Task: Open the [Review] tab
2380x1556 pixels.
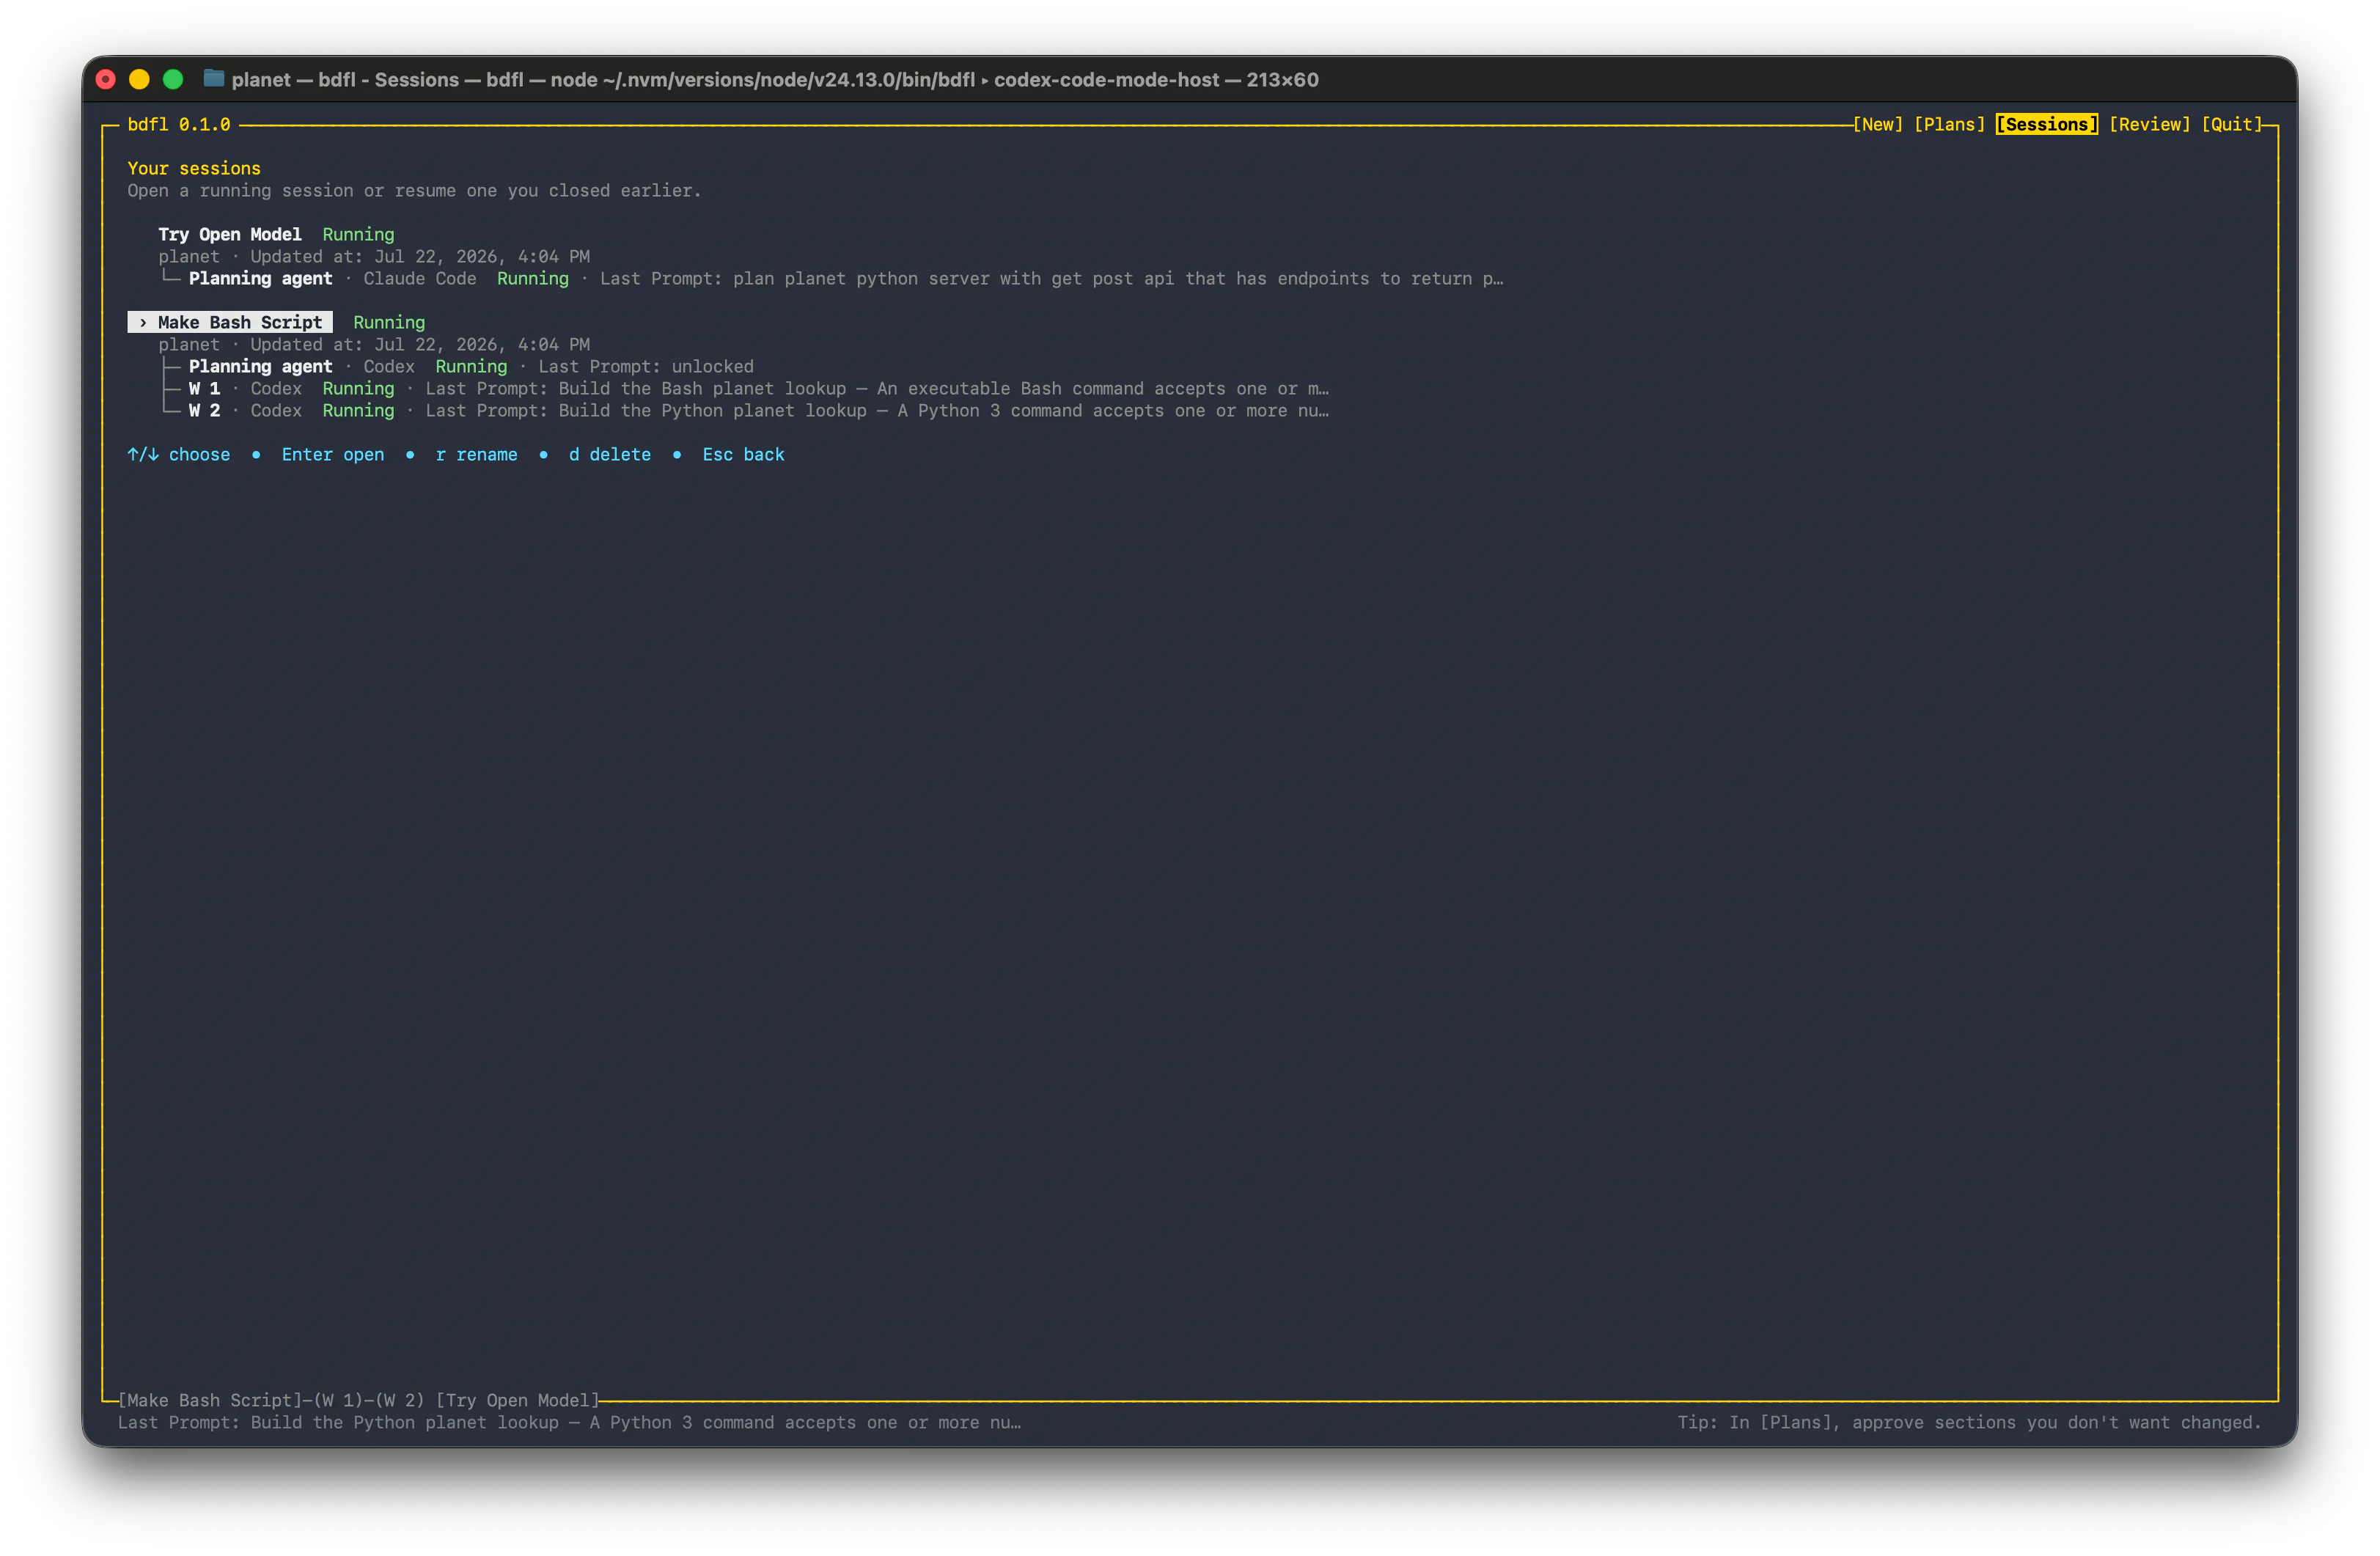Action: tap(2149, 124)
